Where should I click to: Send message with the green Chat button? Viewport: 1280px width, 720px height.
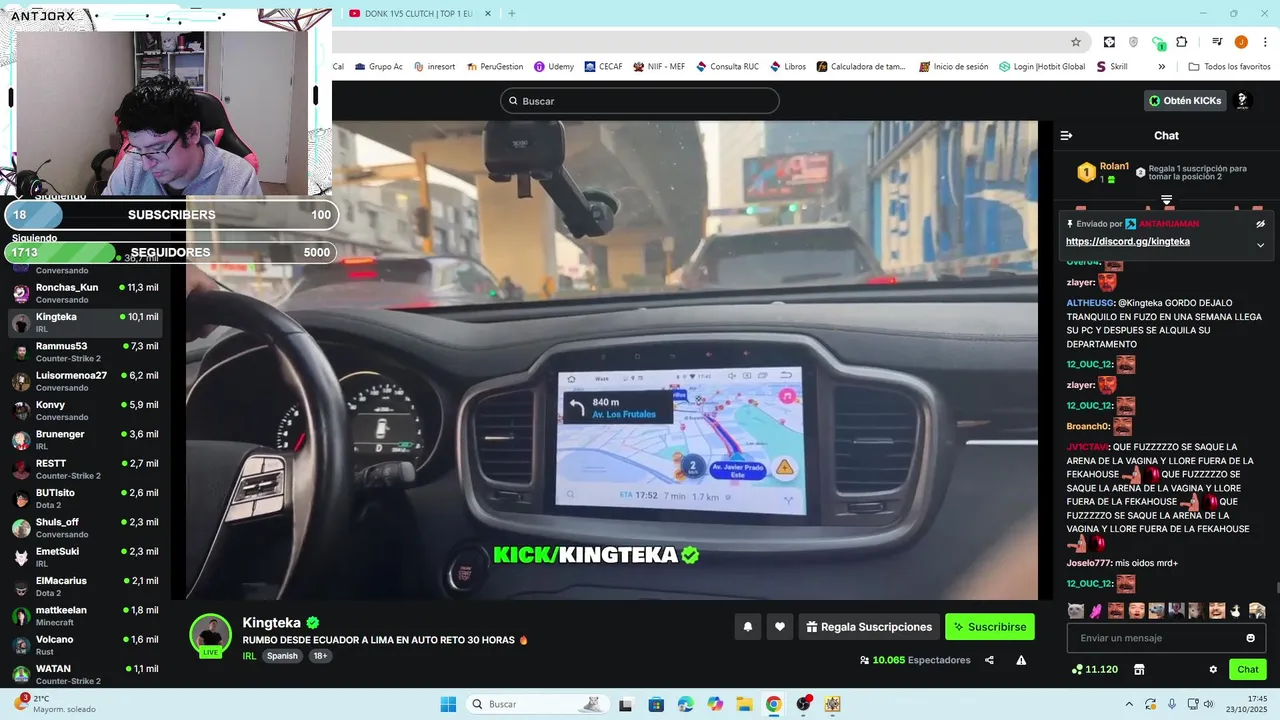coord(1248,669)
